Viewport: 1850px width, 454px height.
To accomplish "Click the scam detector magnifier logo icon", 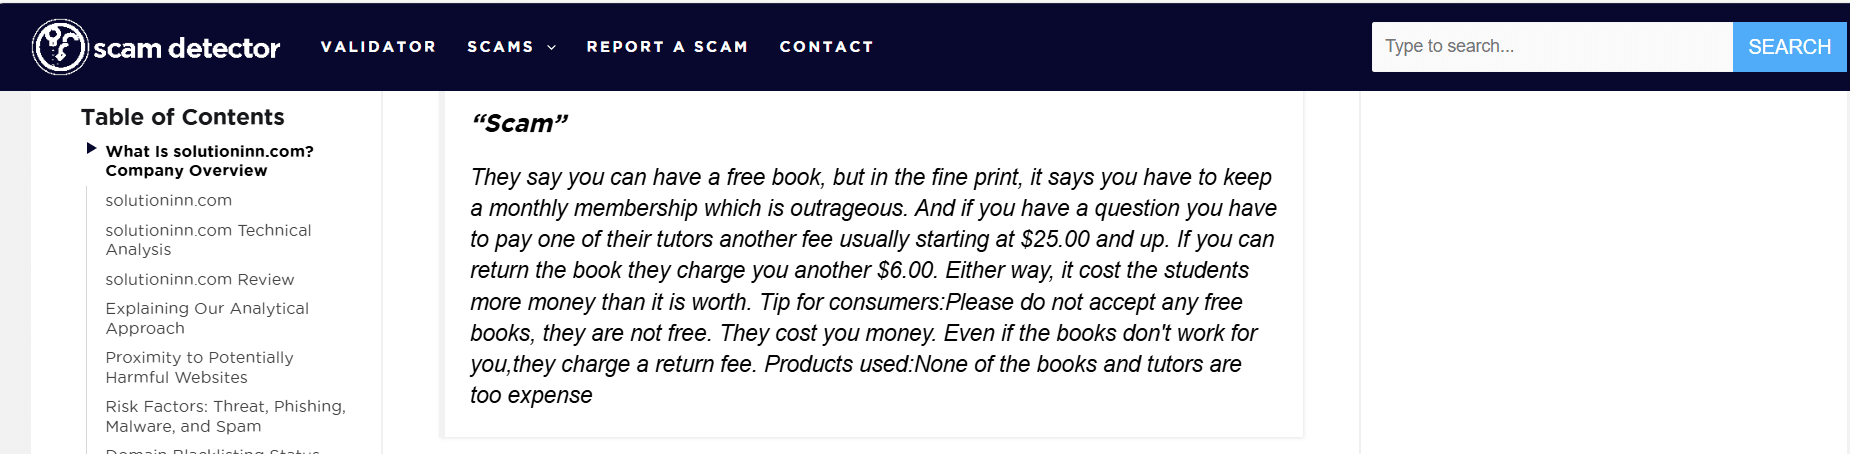I will pyautogui.click(x=60, y=47).
